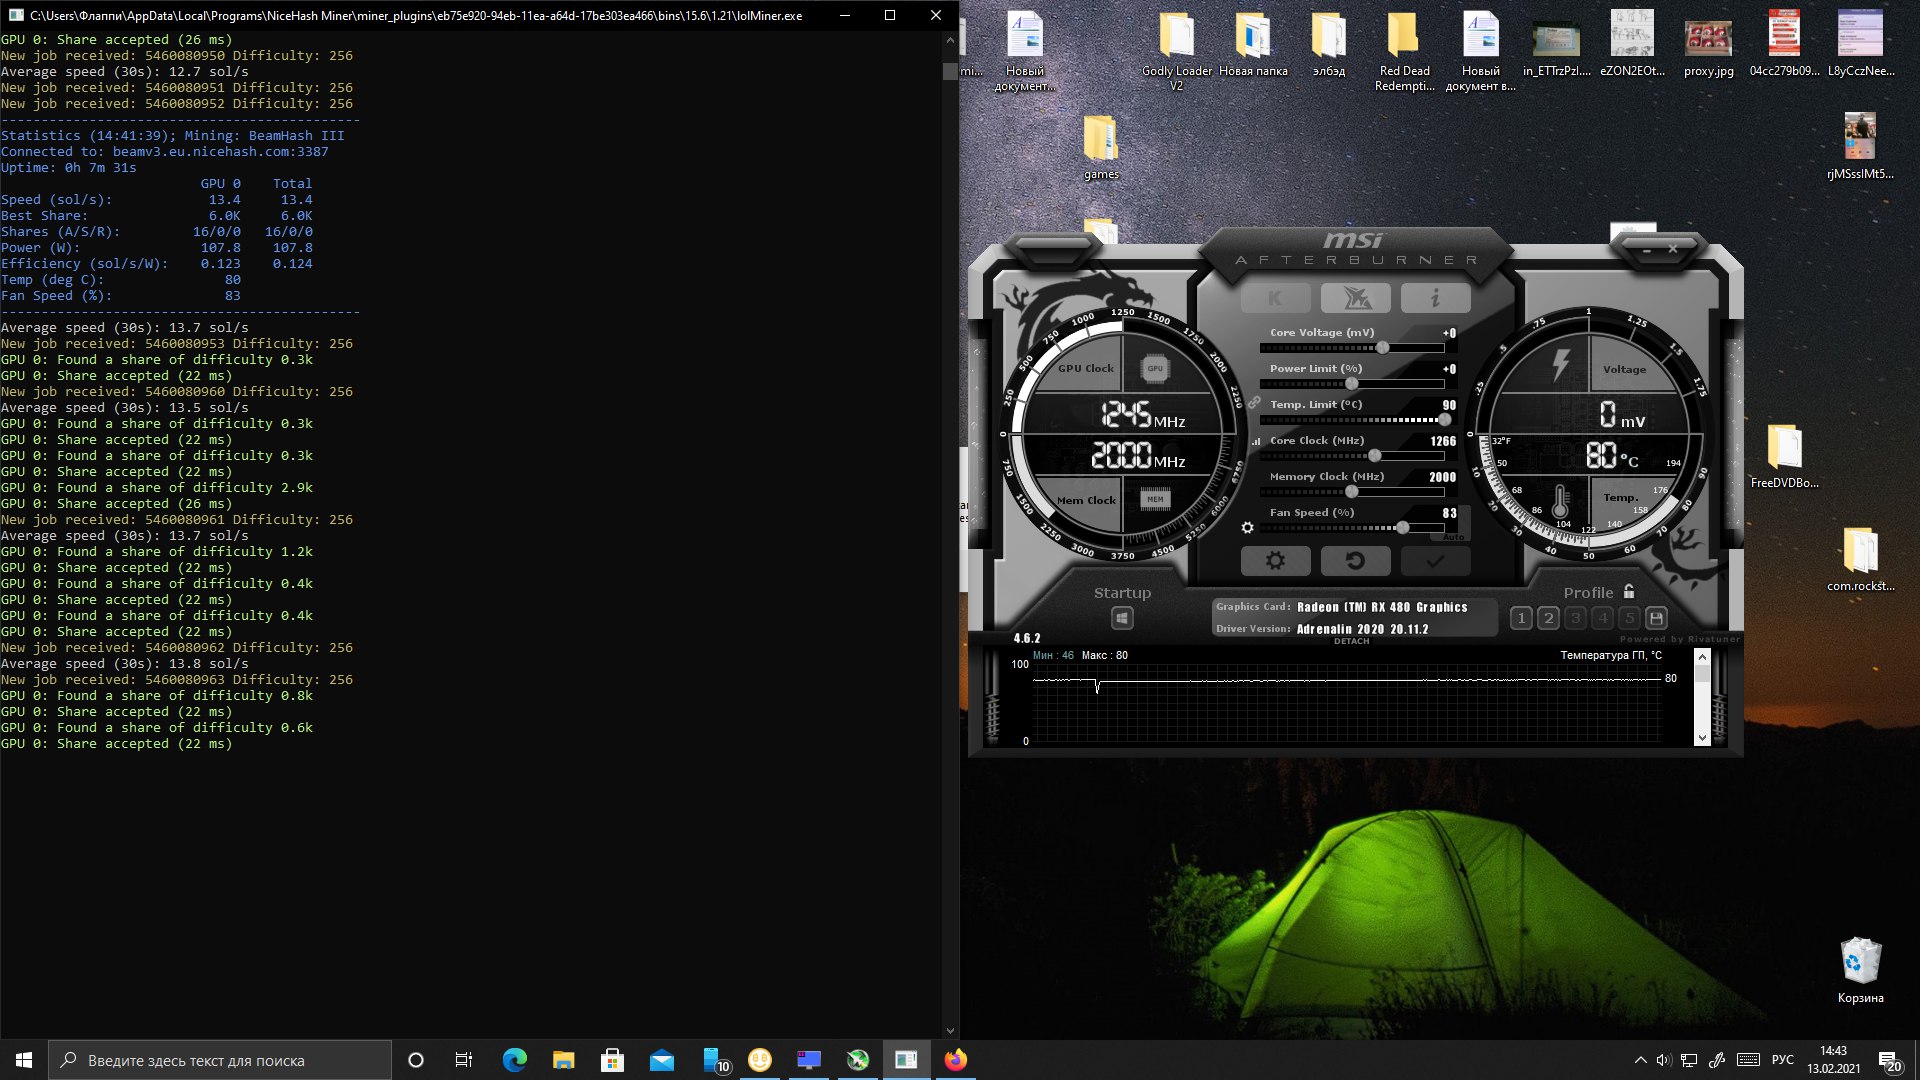The width and height of the screenshot is (1920, 1080).
Task: Open Afterburner settings gear button
Action: (1275, 561)
